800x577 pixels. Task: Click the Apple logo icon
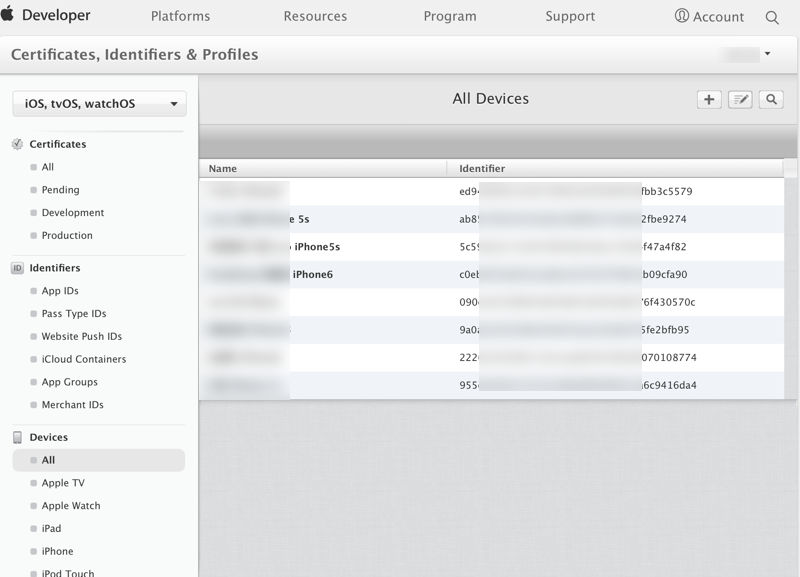point(8,15)
